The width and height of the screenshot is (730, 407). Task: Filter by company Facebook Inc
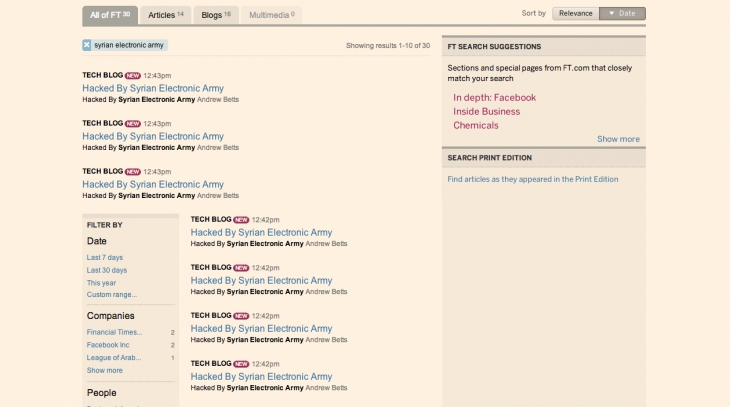(x=108, y=345)
